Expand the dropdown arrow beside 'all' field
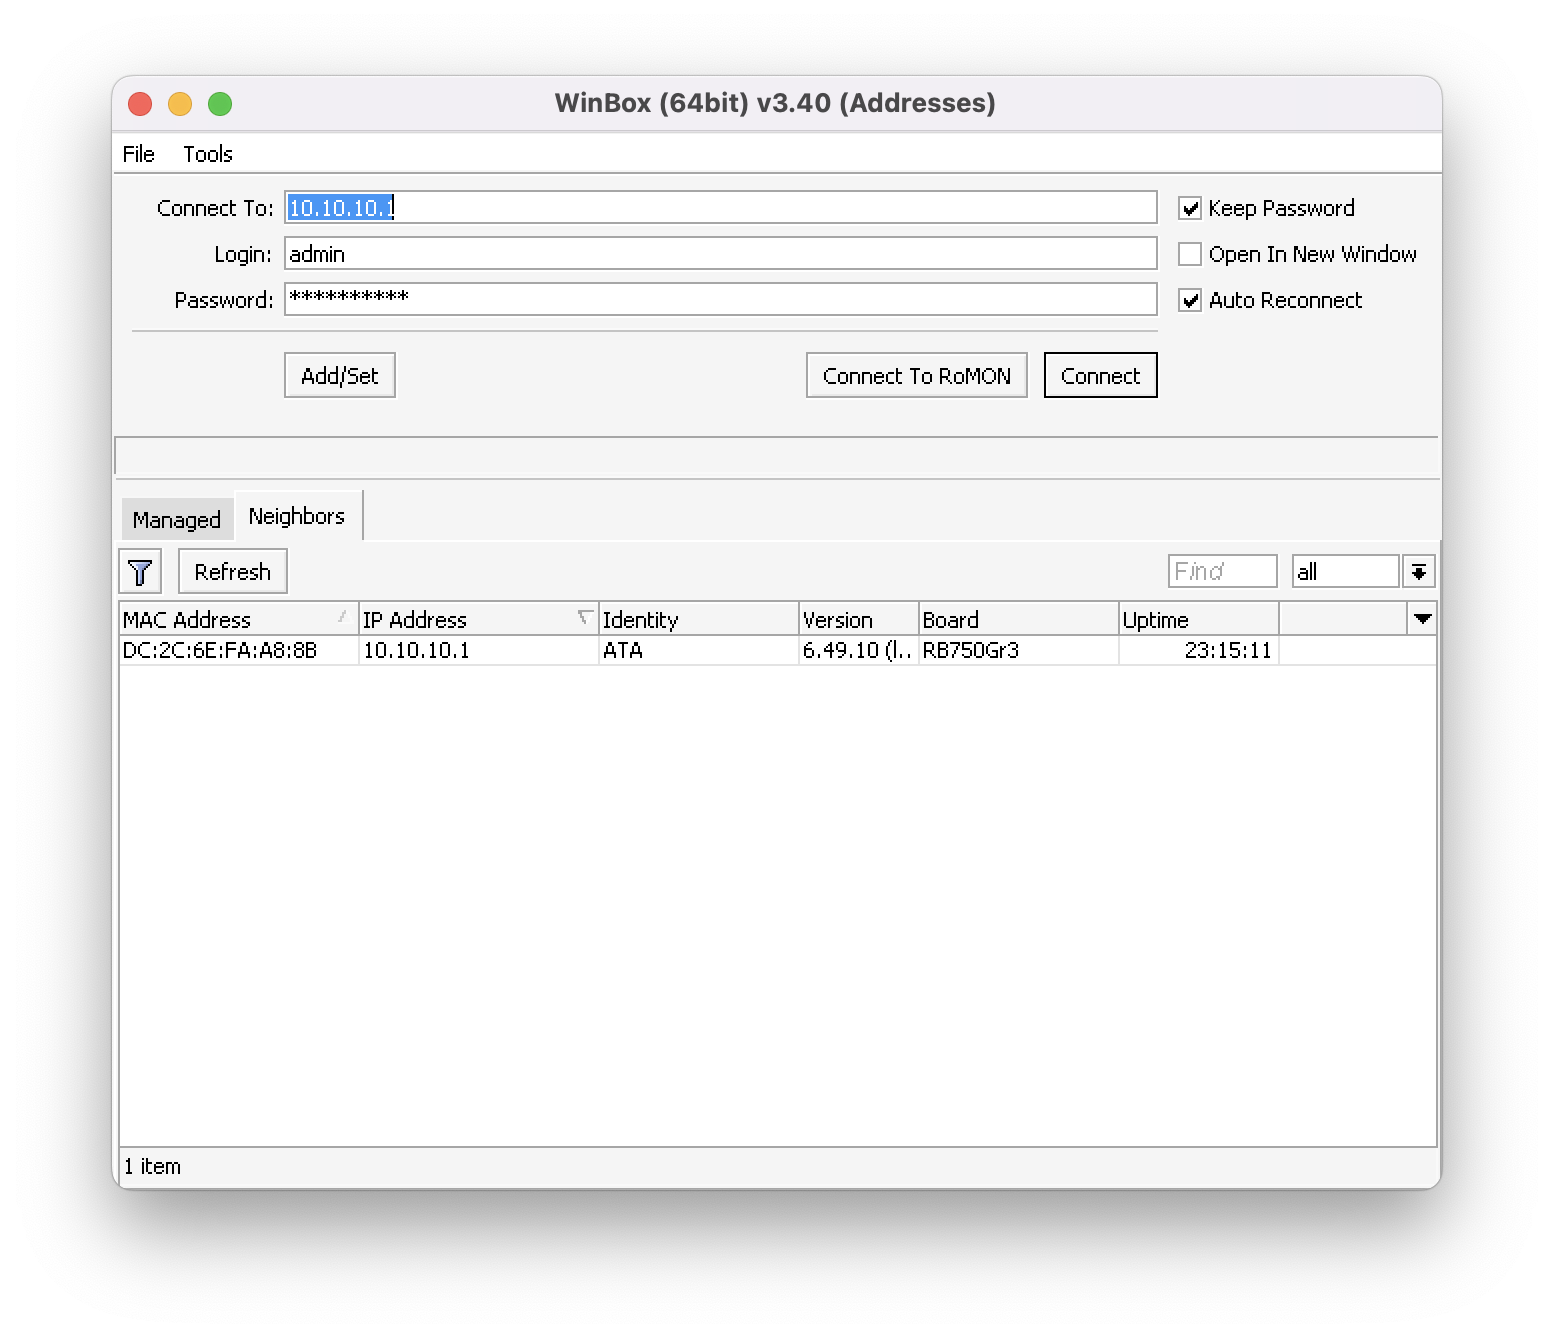This screenshot has height=1338, width=1554. (1419, 572)
